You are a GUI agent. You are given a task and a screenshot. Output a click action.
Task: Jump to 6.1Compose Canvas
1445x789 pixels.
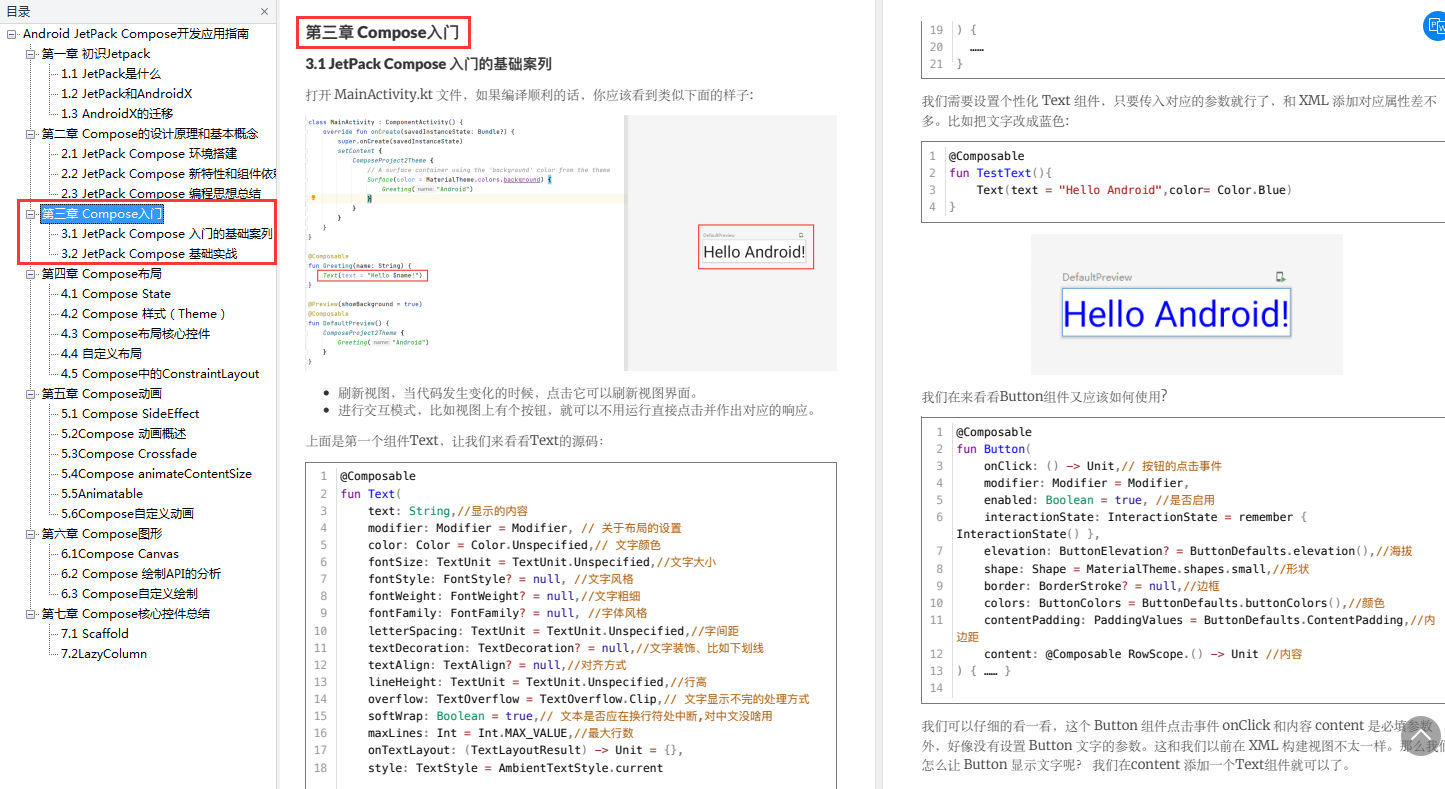pos(120,554)
